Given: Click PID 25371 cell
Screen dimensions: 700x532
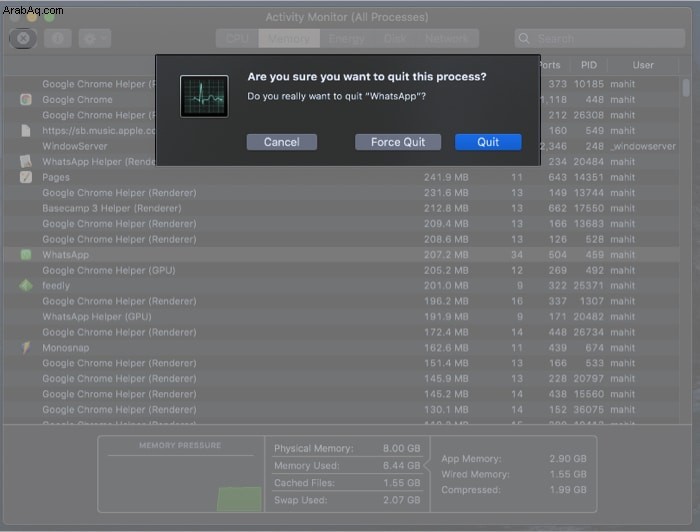Looking at the screenshot, I should click(588, 286).
